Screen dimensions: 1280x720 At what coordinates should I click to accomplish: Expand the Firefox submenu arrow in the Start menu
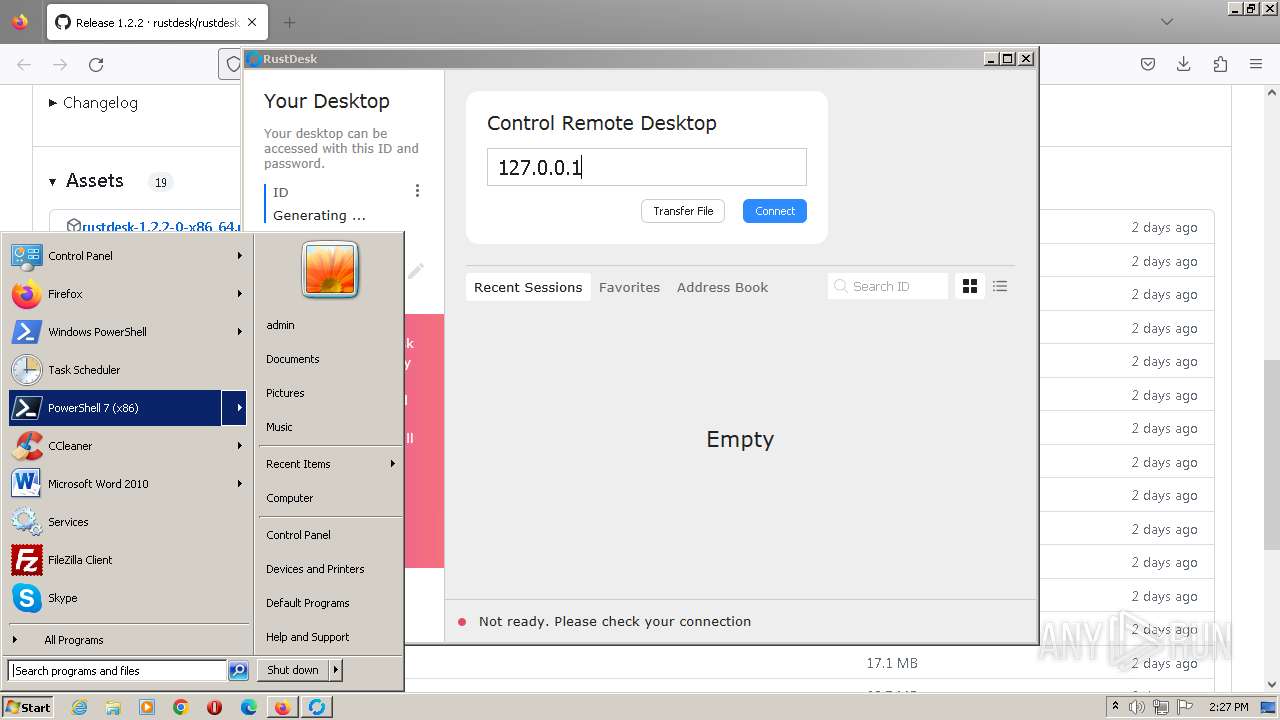pos(239,294)
